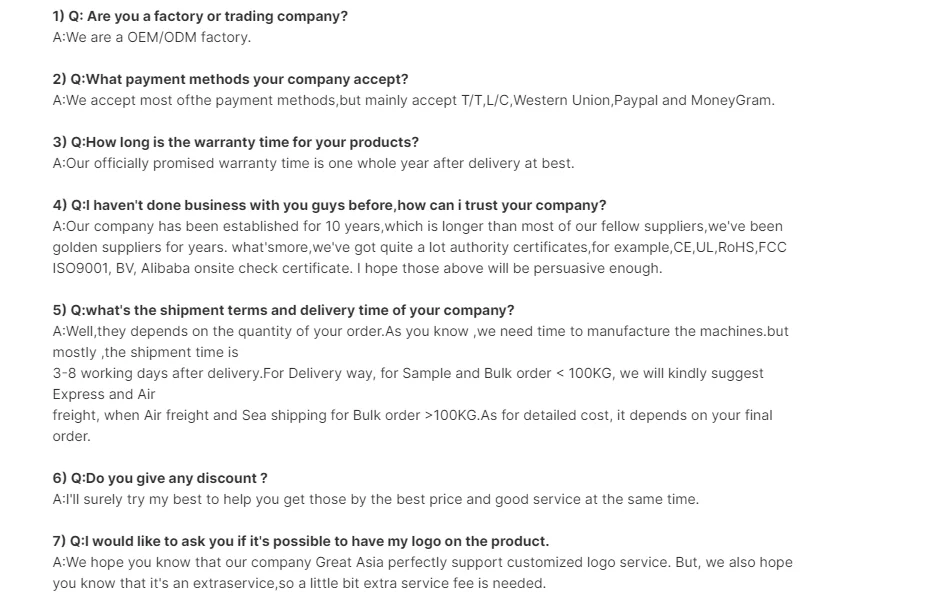Select the best price and good service answer

pyautogui.click(x=375, y=499)
